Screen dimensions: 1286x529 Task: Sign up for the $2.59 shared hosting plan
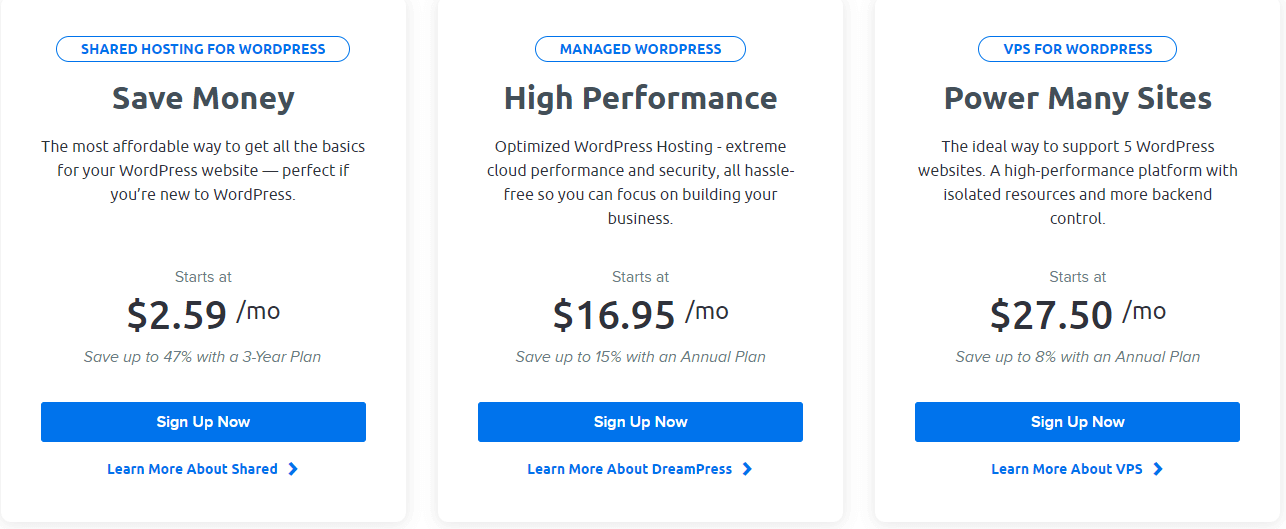pyautogui.click(x=203, y=422)
